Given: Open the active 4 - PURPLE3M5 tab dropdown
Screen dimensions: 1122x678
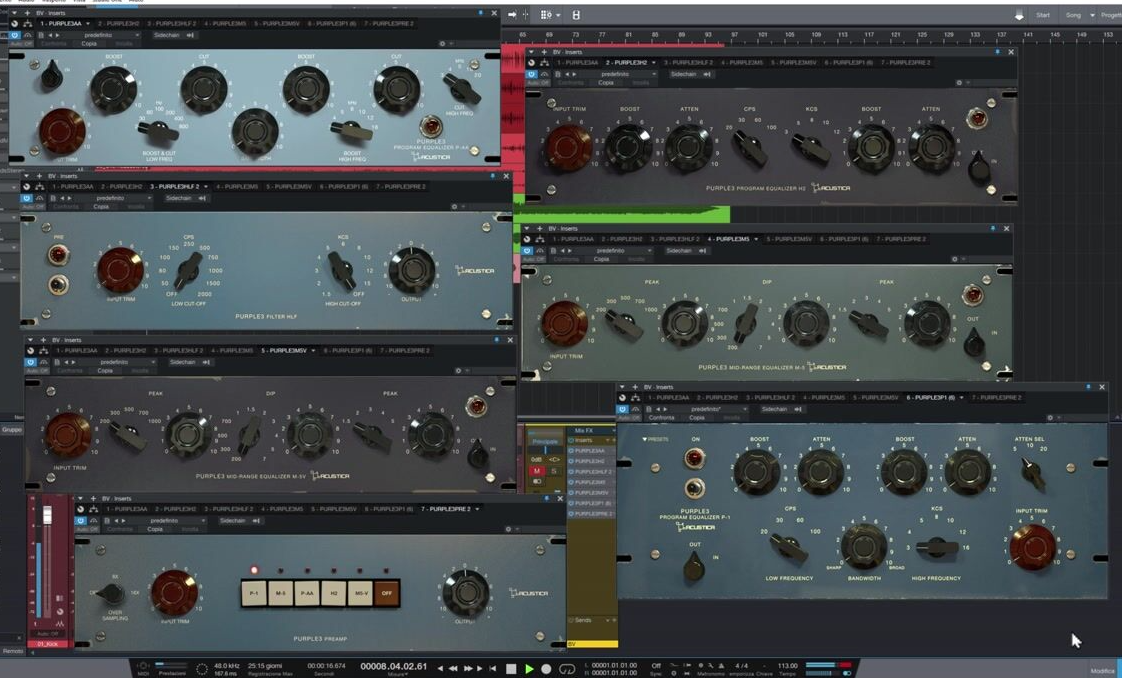Looking at the screenshot, I should click(756, 239).
